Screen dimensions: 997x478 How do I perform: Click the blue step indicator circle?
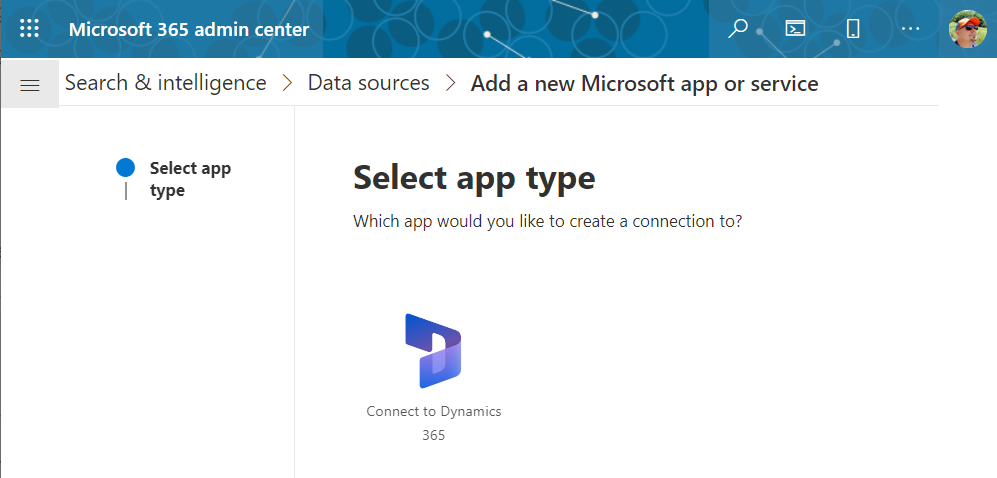click(126, 168)
